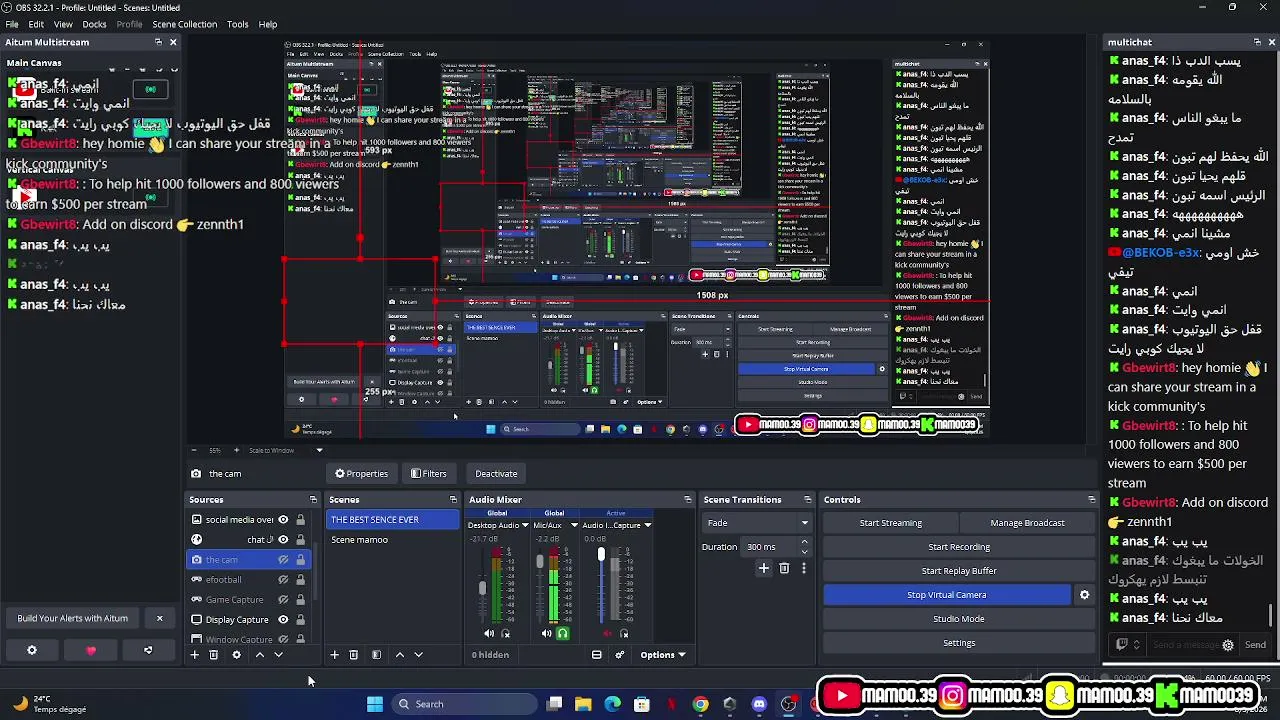Hide the Display Capture source

point(283,620)
